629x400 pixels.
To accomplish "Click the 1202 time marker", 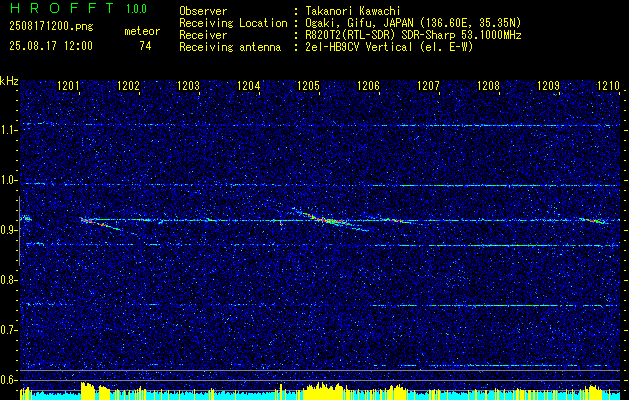I will click(128, 85).
